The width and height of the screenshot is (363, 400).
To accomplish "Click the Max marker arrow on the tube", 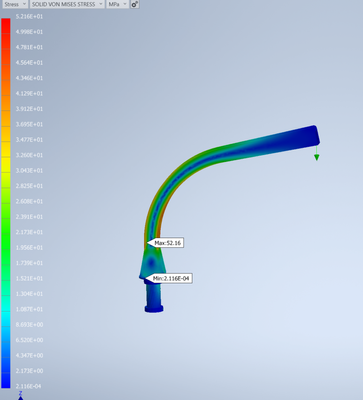I will [150, 243].
